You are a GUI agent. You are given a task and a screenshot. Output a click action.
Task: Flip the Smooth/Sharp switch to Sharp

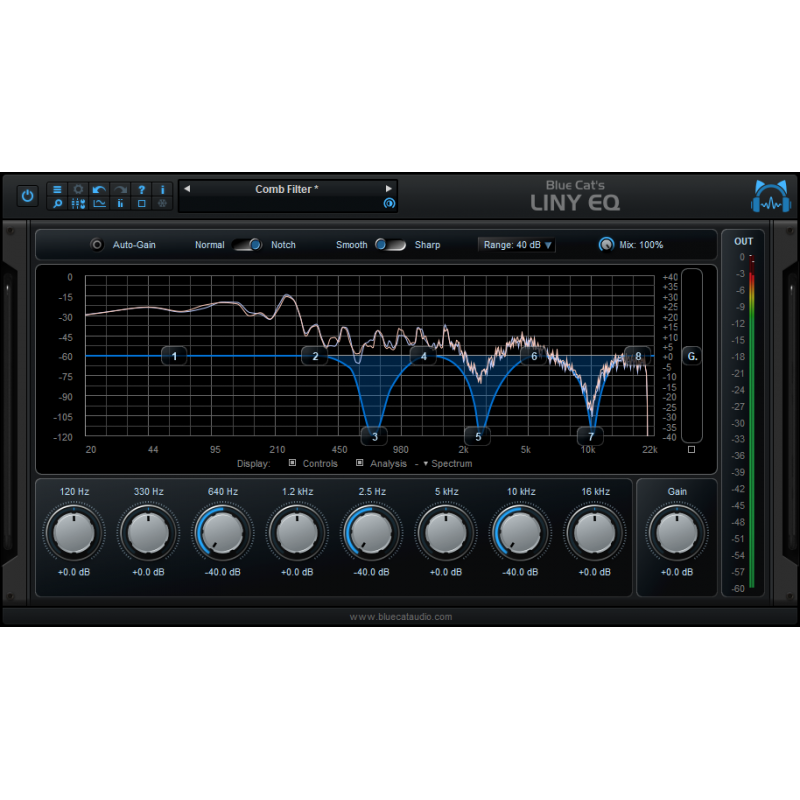(x=398, y=244)
